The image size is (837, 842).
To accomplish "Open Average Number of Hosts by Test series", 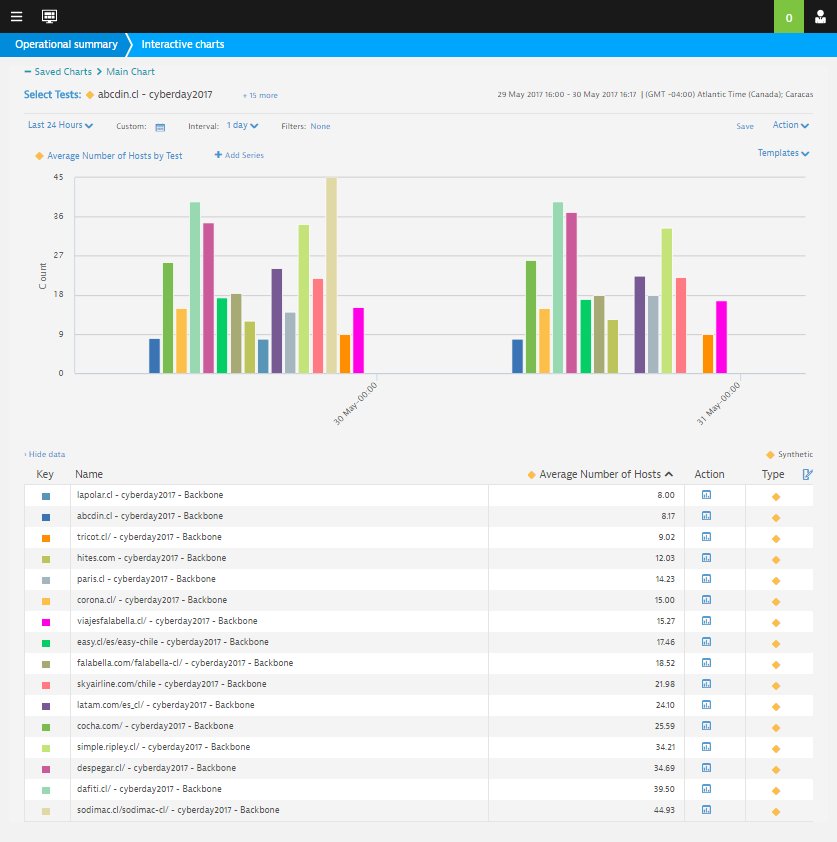I will pos(109,156).
